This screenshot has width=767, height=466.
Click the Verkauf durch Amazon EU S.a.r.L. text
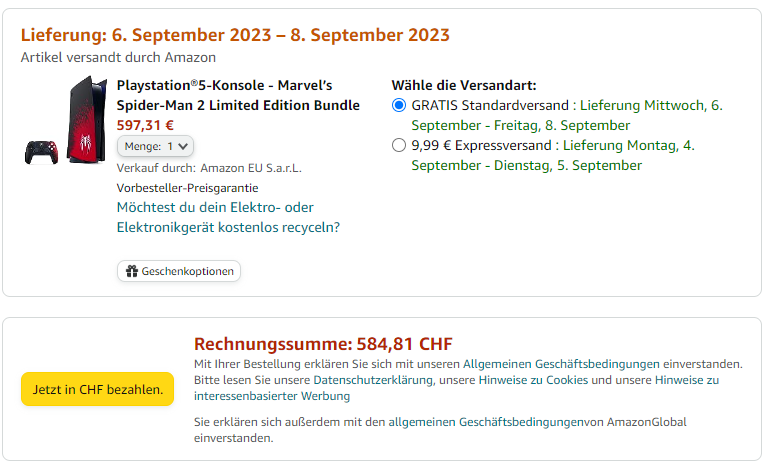209,168
